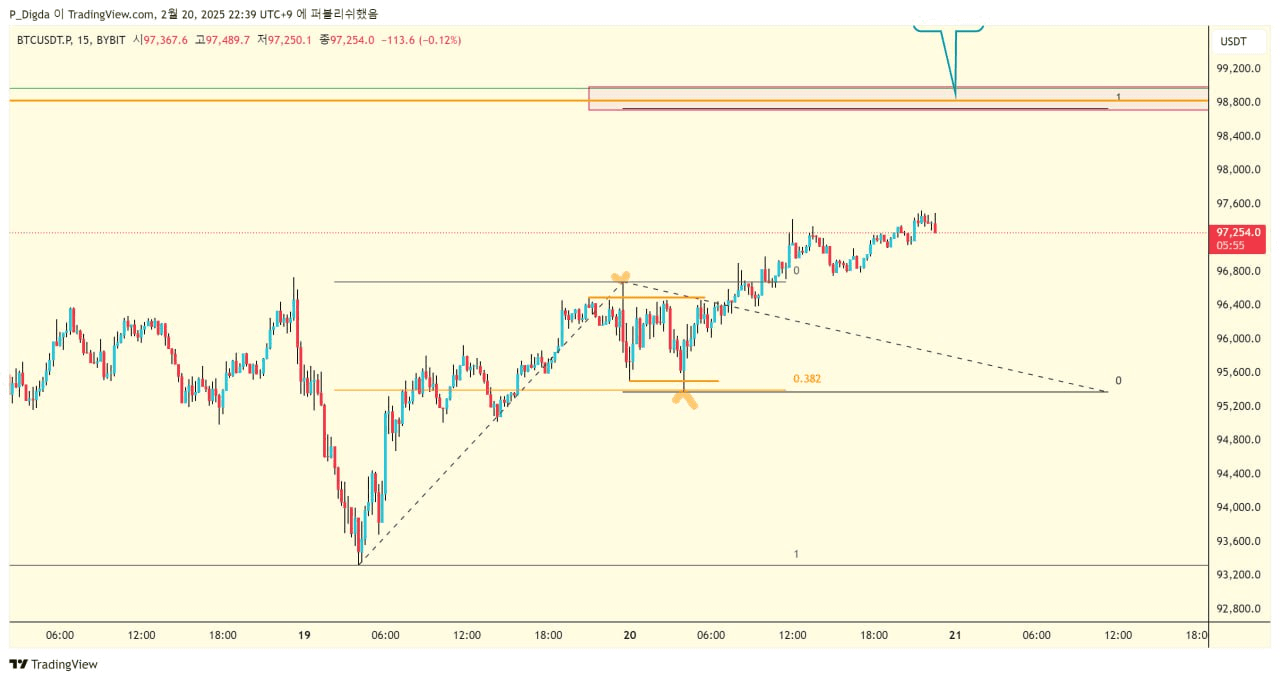Image resolution: width=1280 pixels, height=681 pixels.
Task: Click the 96,400.0 price axis label
Action: tap(1237, 305)
